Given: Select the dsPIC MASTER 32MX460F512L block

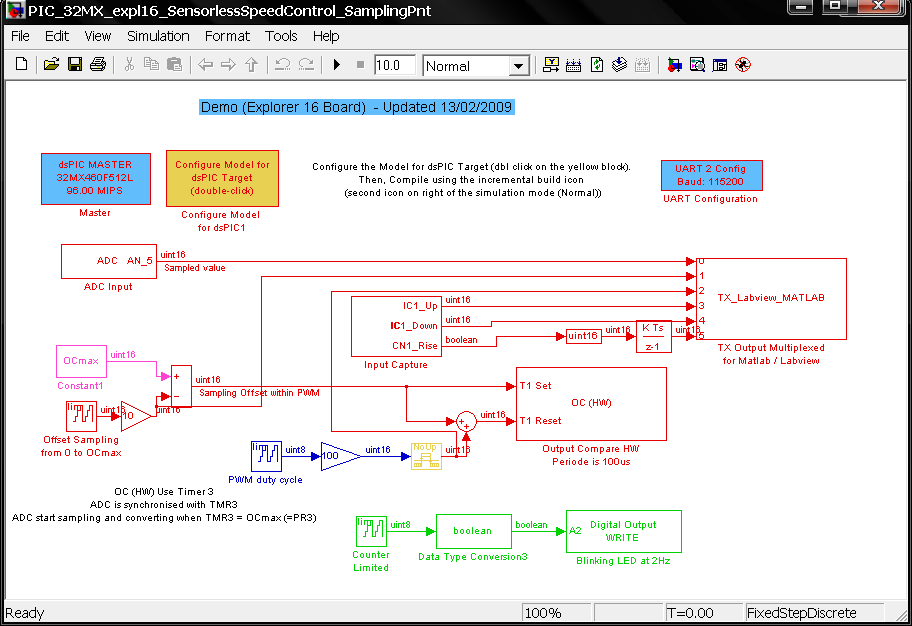Looking at the screenshot, I should [x=96, y=179].
